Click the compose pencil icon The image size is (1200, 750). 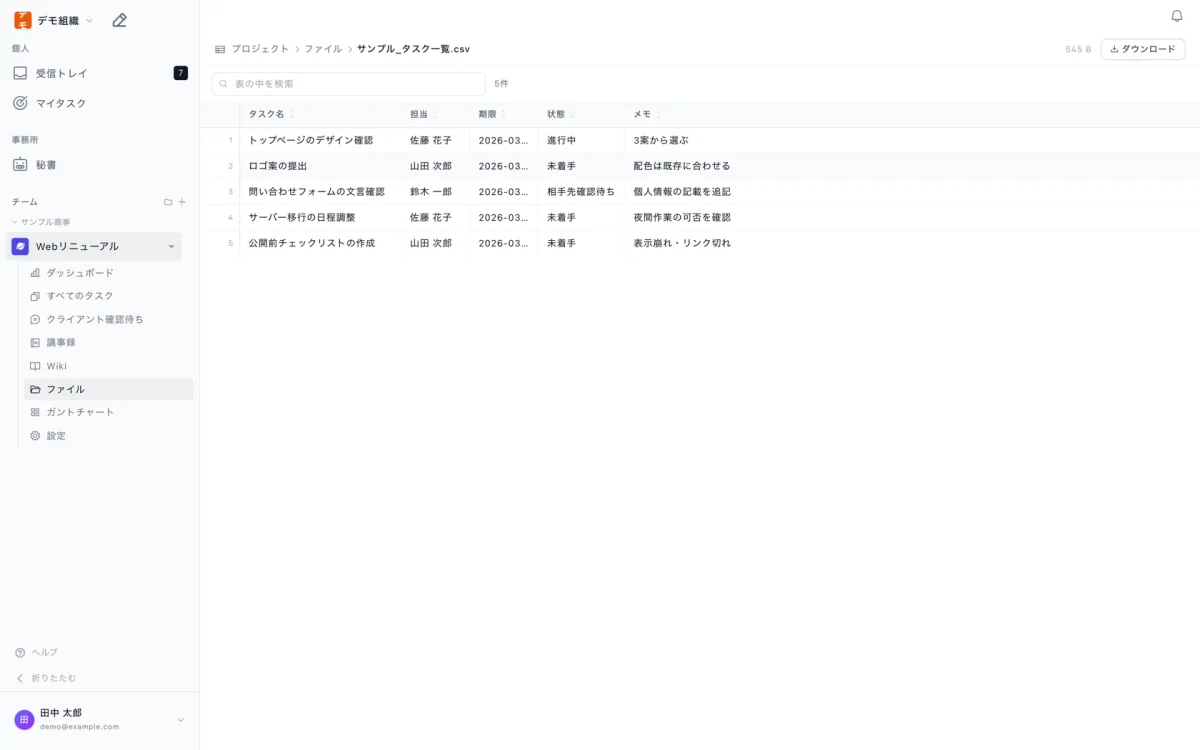point(119,20)
